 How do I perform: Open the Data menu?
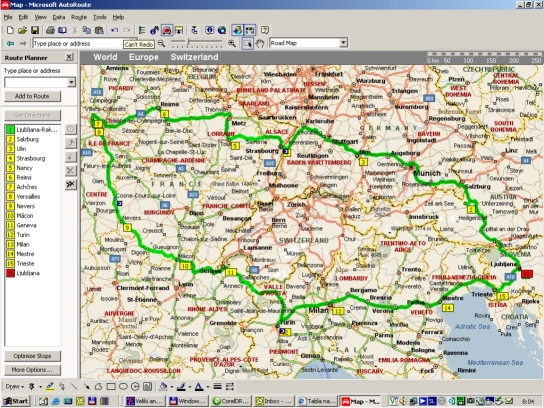59,17
